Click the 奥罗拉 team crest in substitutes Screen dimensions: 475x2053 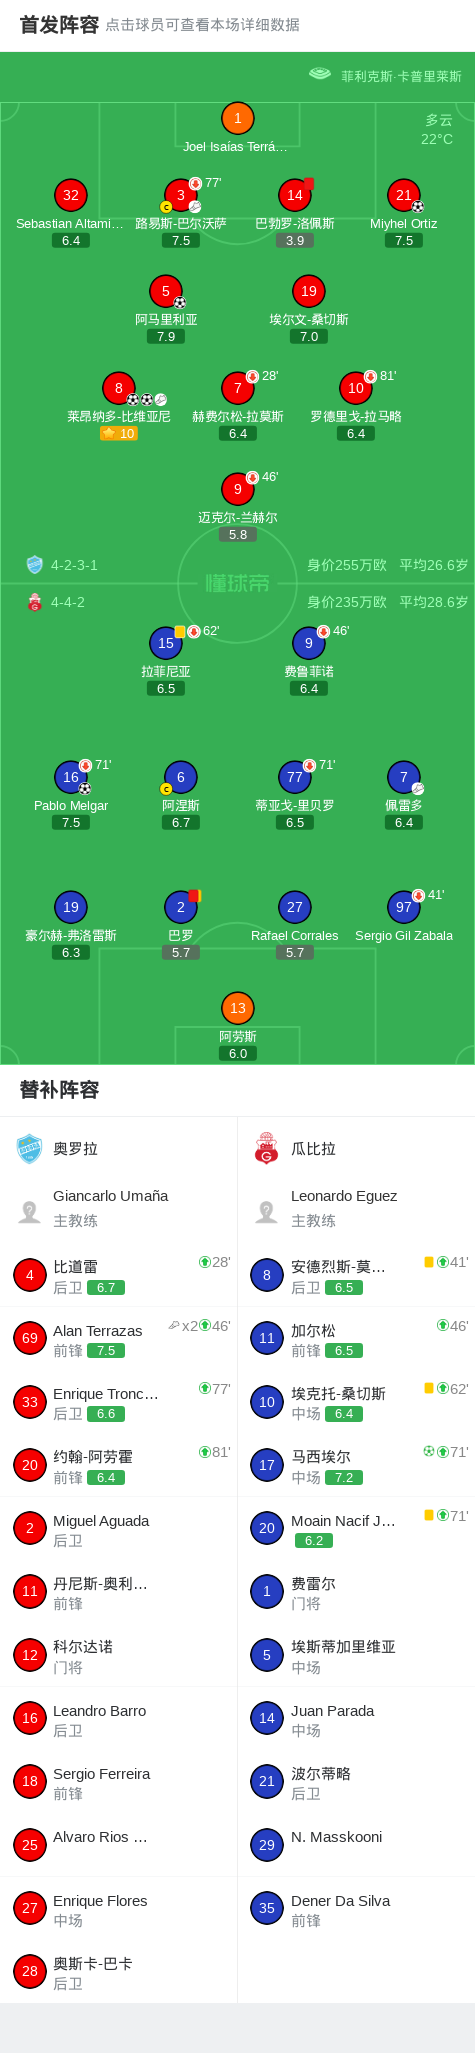tap(30, 1149)
